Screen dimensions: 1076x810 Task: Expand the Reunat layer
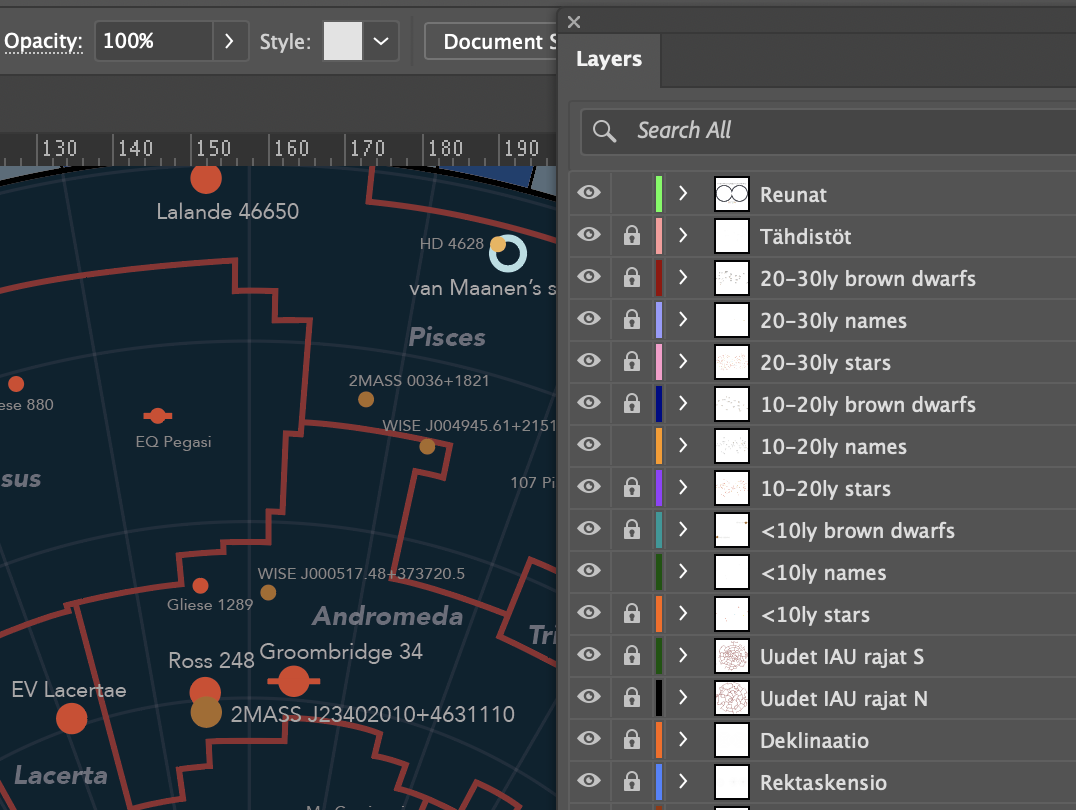(683, 194)
